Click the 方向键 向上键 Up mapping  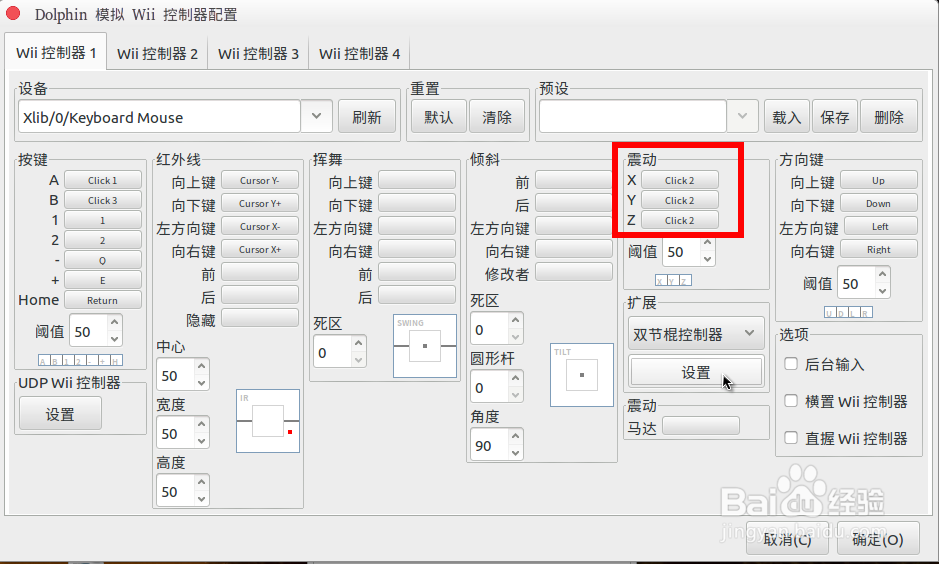(x=879, y=180)
